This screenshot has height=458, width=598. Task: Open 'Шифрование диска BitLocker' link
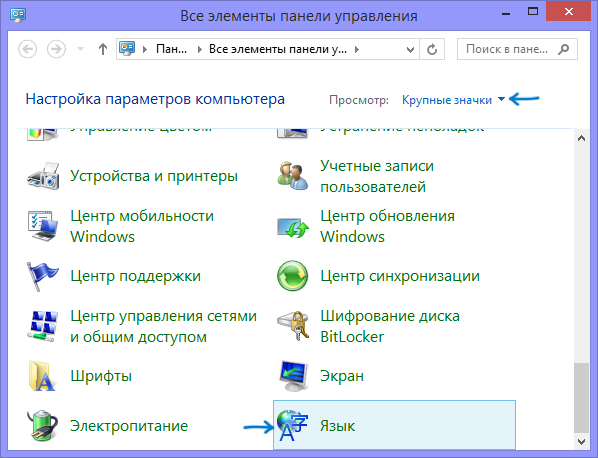(x=390, y=326)
